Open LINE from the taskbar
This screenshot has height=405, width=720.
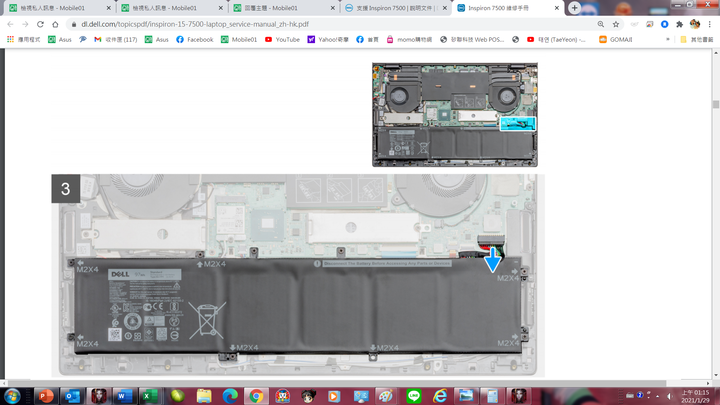pos(414,396)
